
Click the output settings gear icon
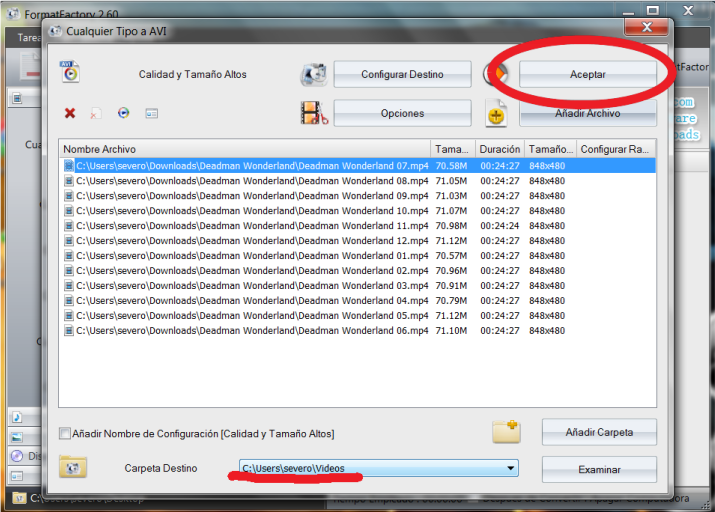click(x=314, y=74)
